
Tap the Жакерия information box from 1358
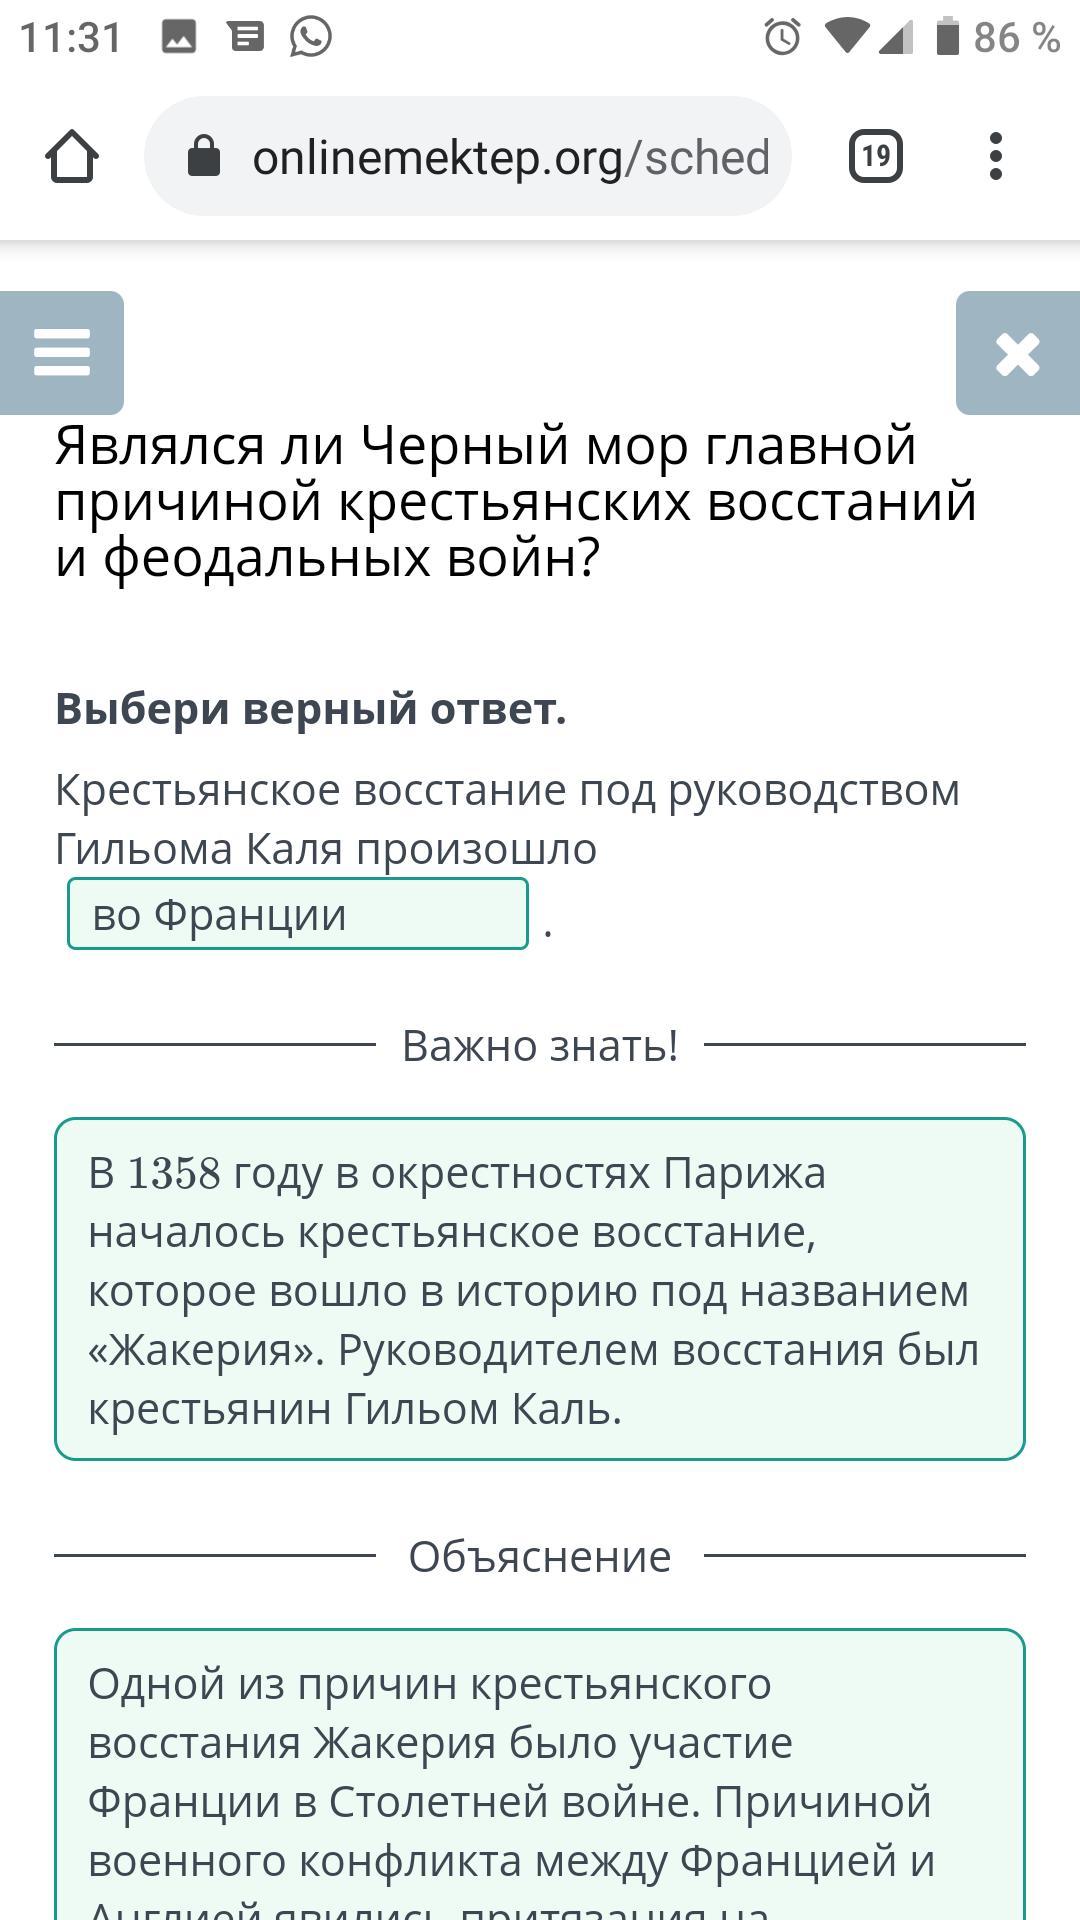coord(540,1289)
